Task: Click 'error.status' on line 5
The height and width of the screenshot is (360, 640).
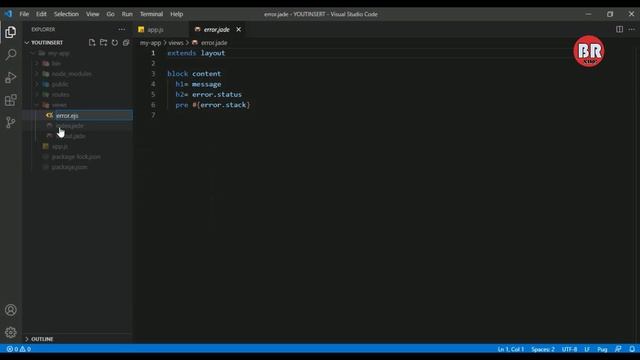Action: (217, 94)
